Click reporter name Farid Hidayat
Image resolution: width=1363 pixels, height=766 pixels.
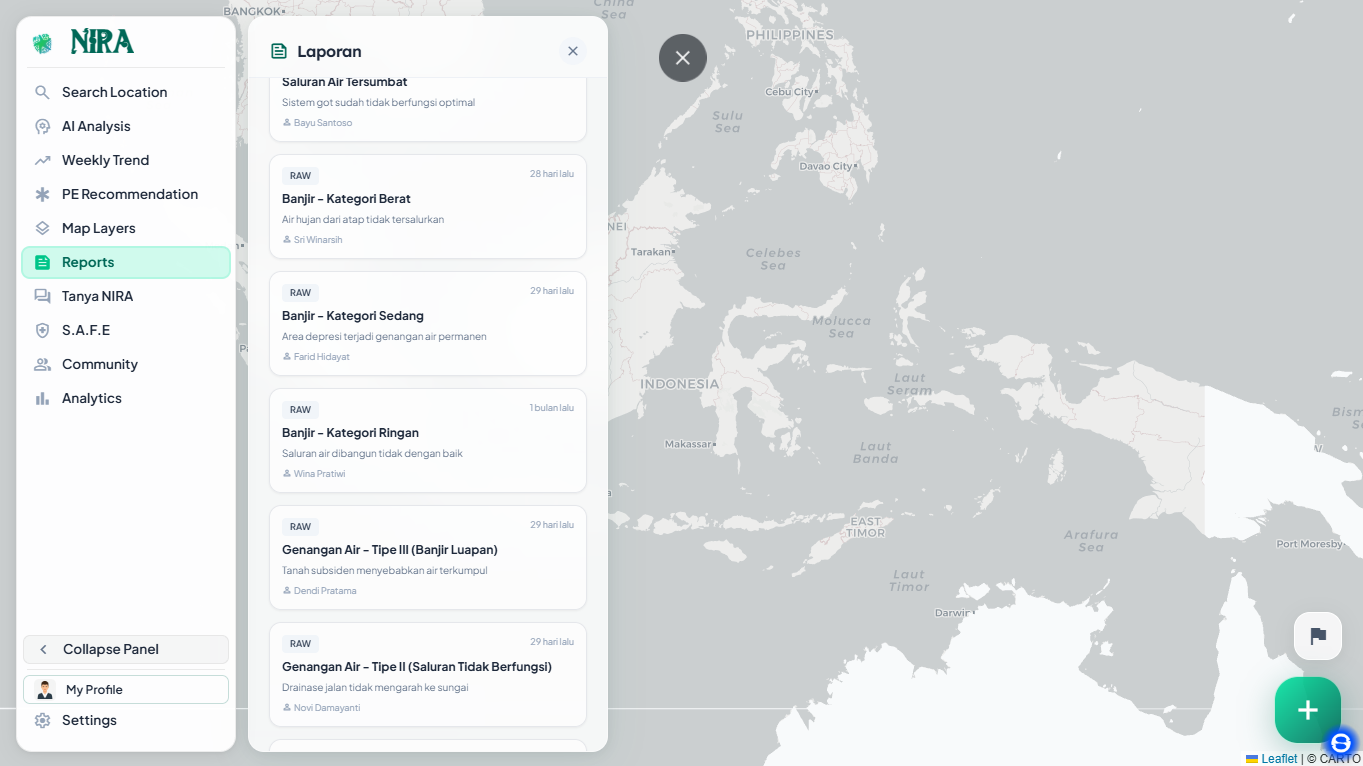[322, 357]
